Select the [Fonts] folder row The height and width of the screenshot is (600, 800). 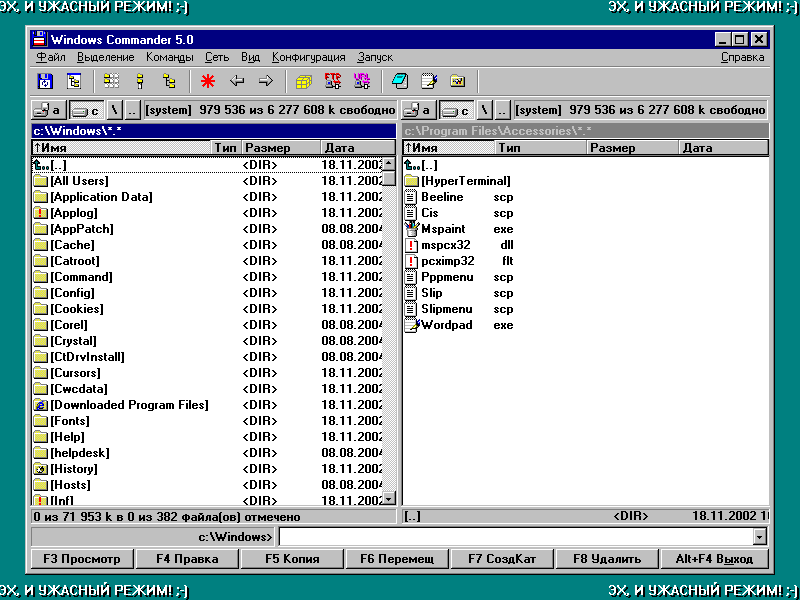207,421
